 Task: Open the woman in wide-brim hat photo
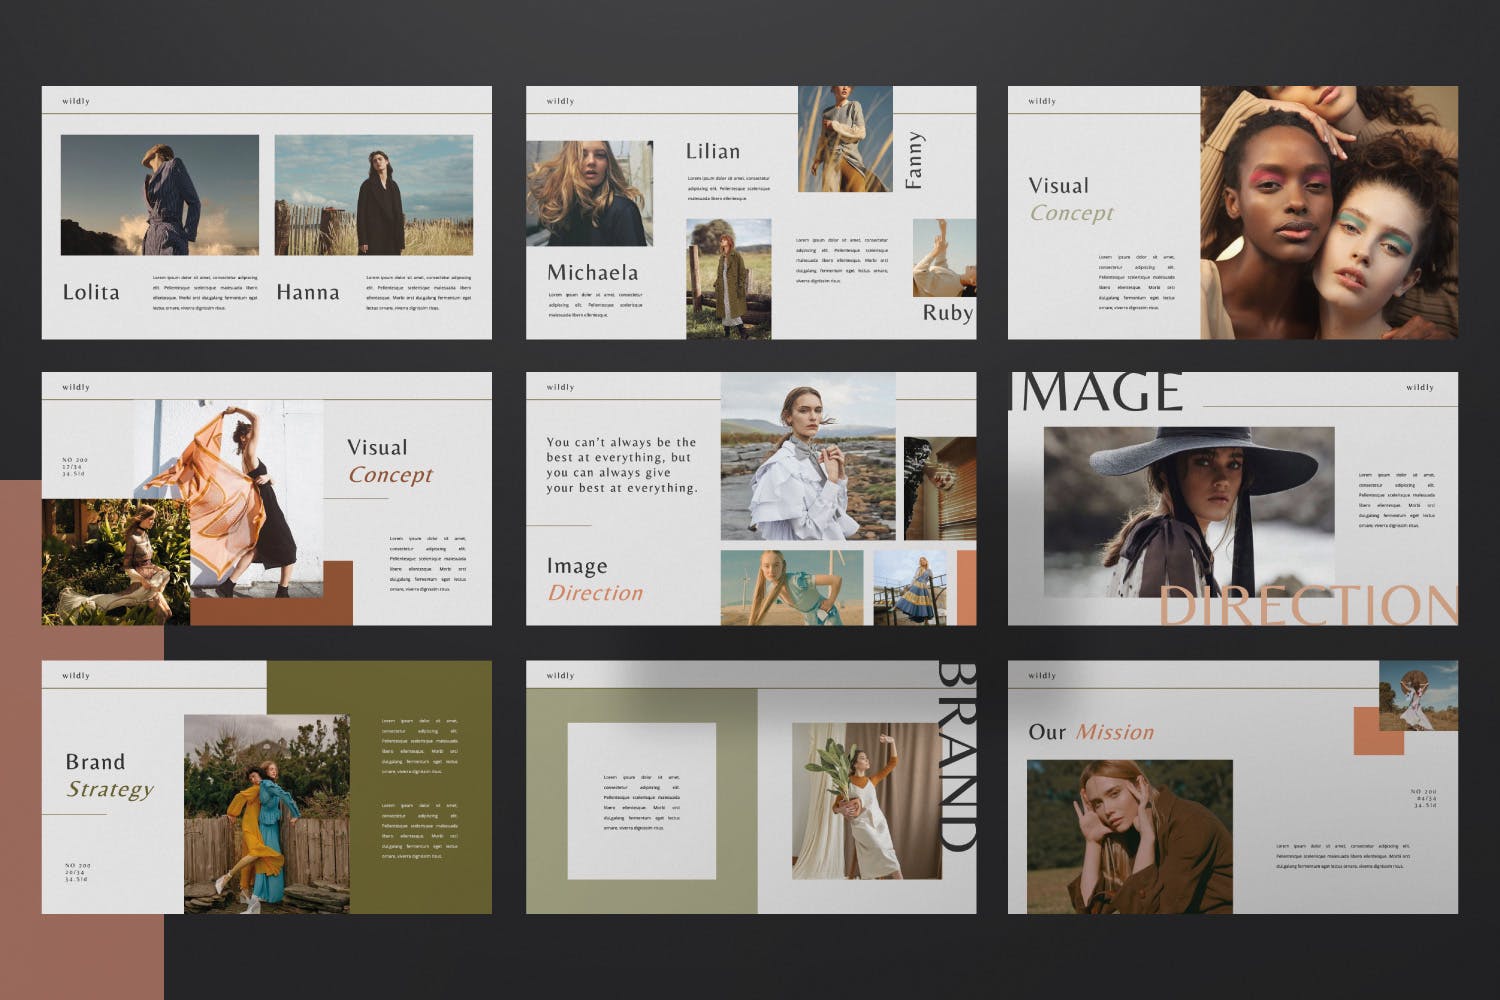(x=1188, y=511)
